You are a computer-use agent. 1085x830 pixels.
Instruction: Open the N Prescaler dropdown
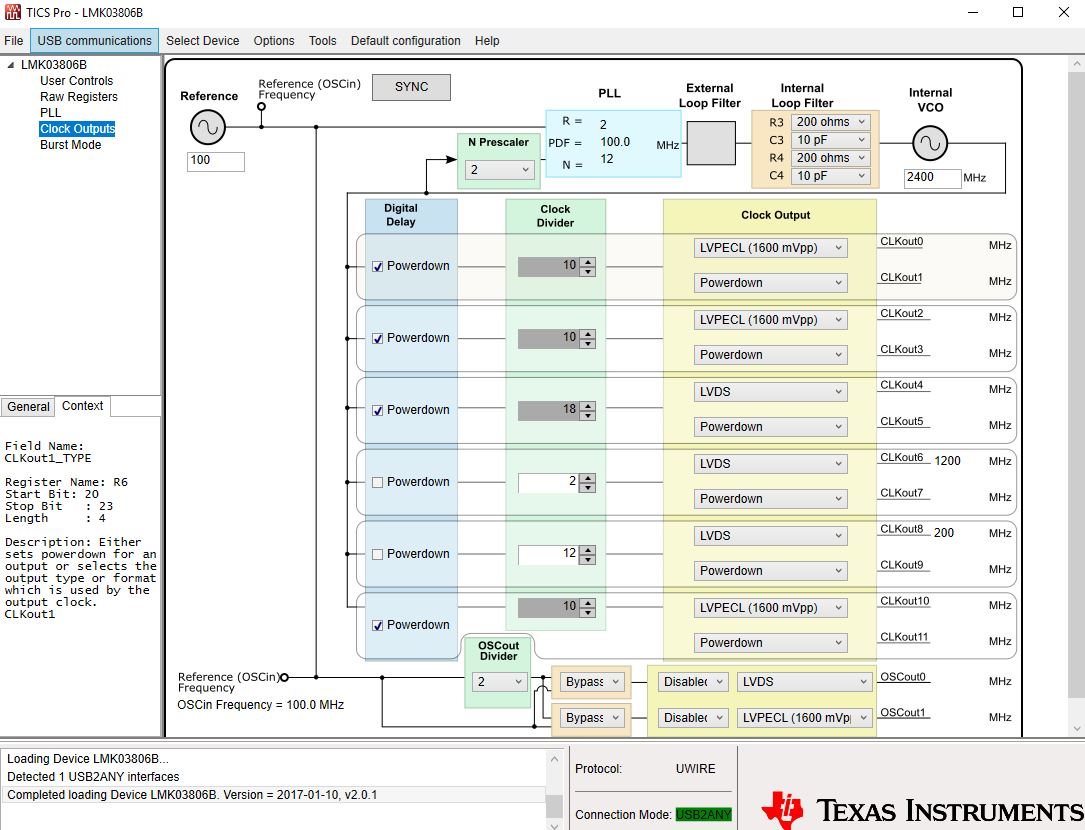pos(499,170)
